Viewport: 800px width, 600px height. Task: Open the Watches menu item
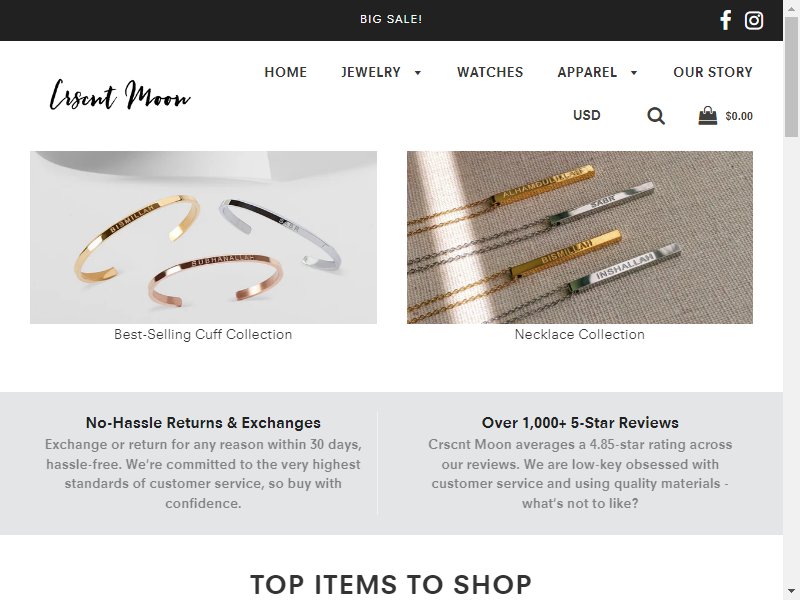(490, 72)
